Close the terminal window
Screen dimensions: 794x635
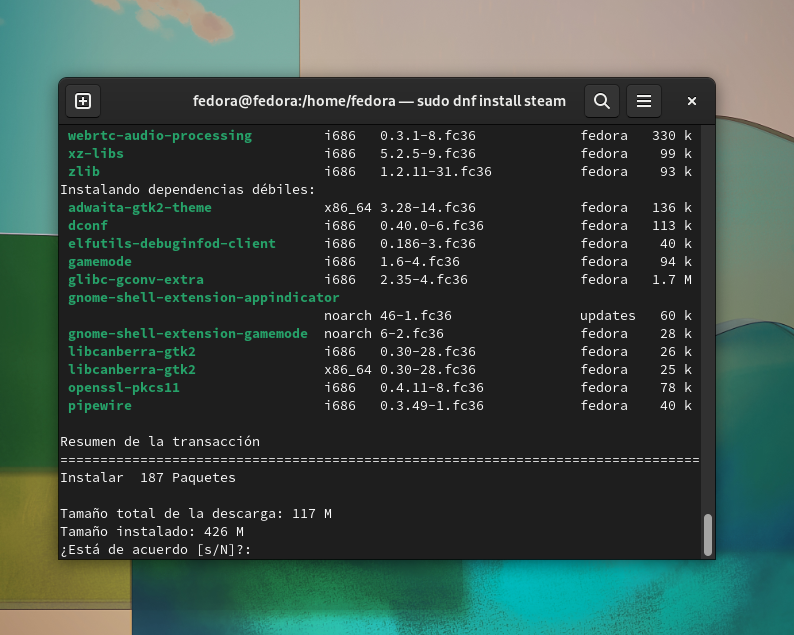click(x=692, y=101)
